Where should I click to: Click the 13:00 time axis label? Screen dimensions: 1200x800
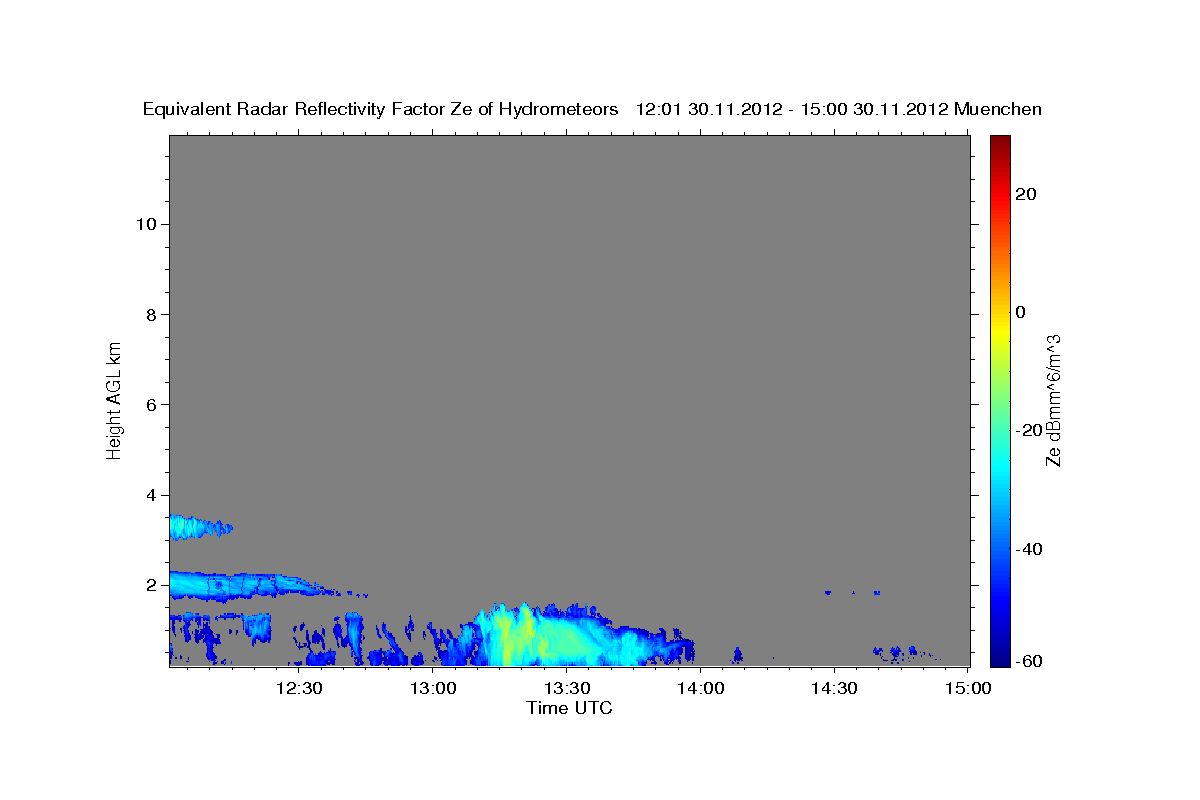point(435,688)
